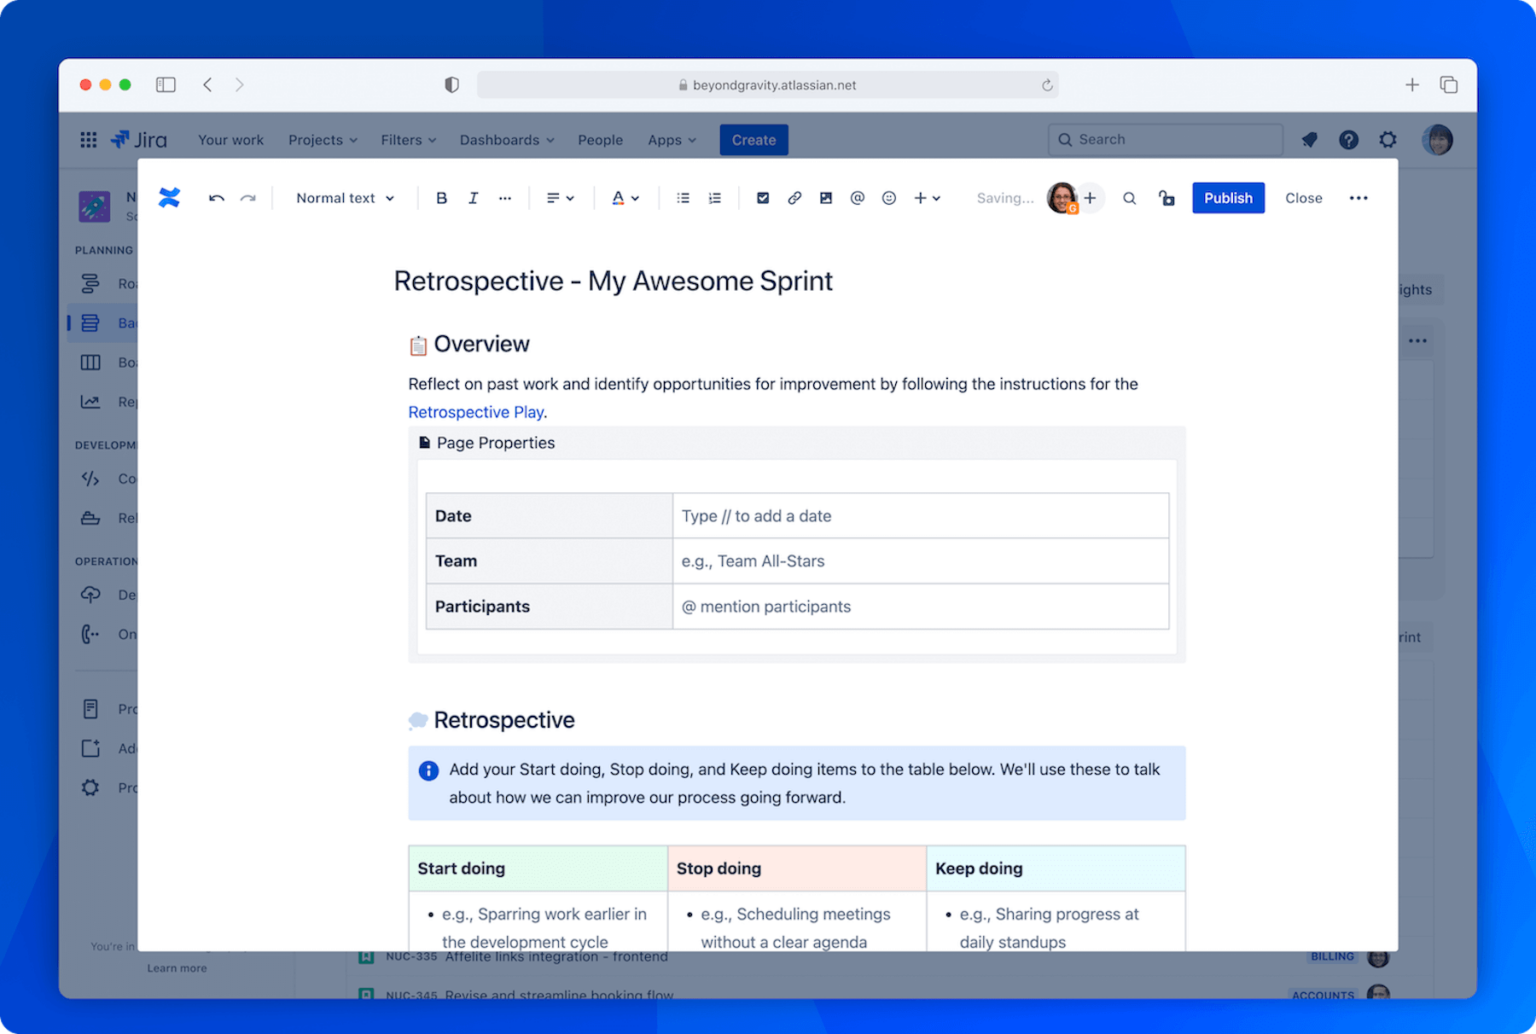Insert a numbered list
Viewport: 1536px width, 1034px height.
pos(715,197)
